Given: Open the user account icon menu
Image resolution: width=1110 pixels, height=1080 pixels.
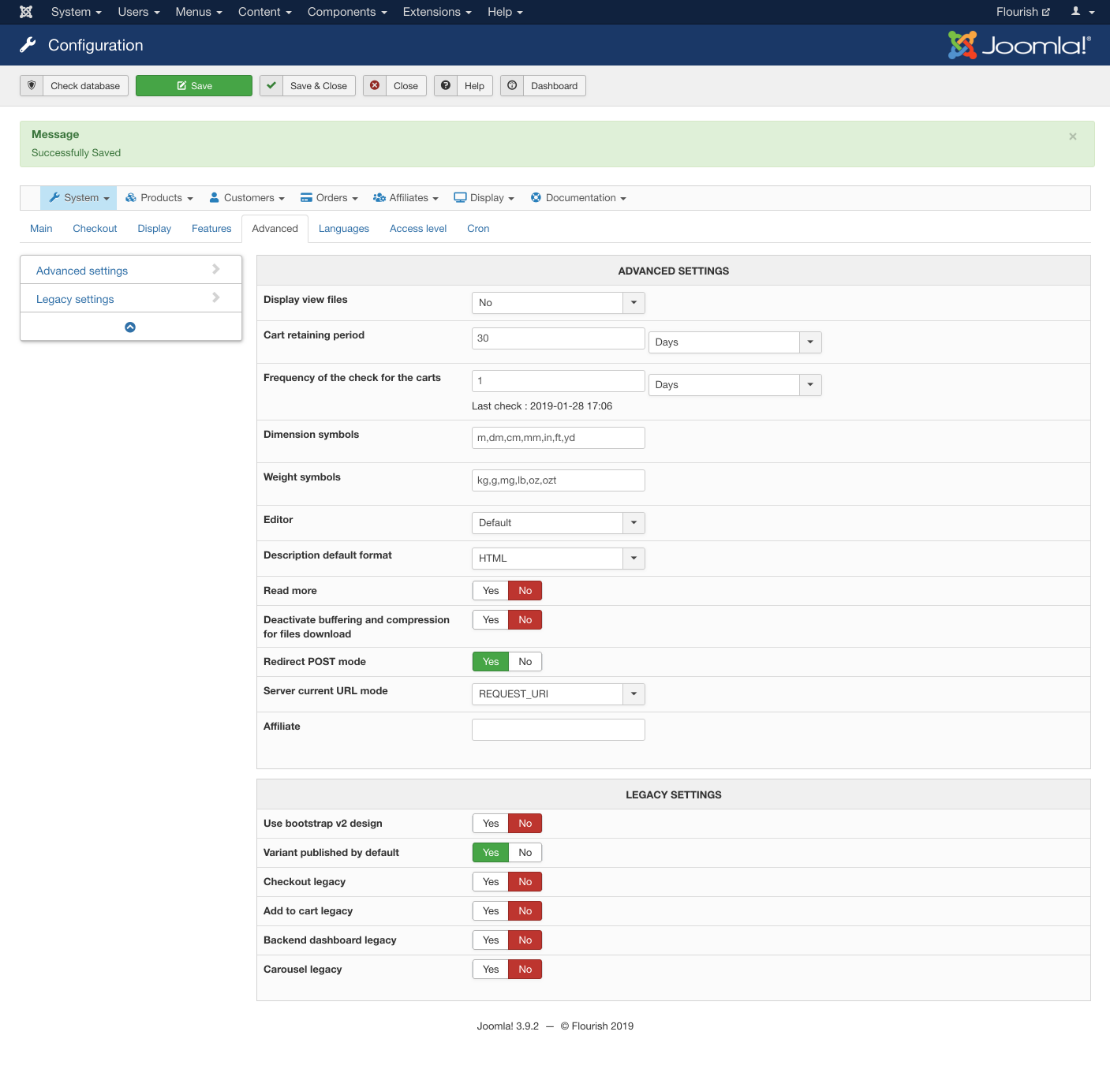Looking at the screenshot, I should (x=1081, y=12).
